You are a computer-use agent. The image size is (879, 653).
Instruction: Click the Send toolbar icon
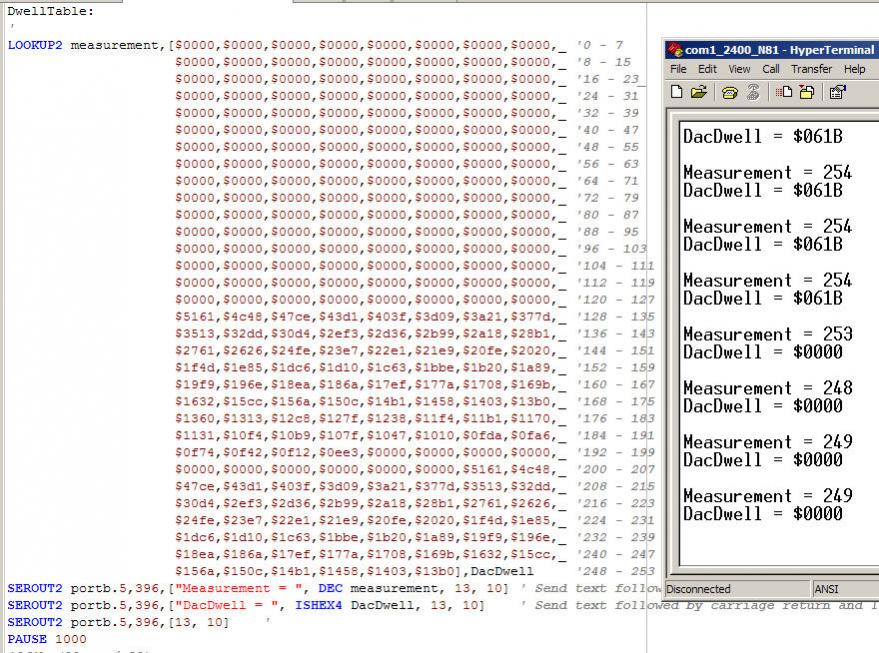pos(784,92)
